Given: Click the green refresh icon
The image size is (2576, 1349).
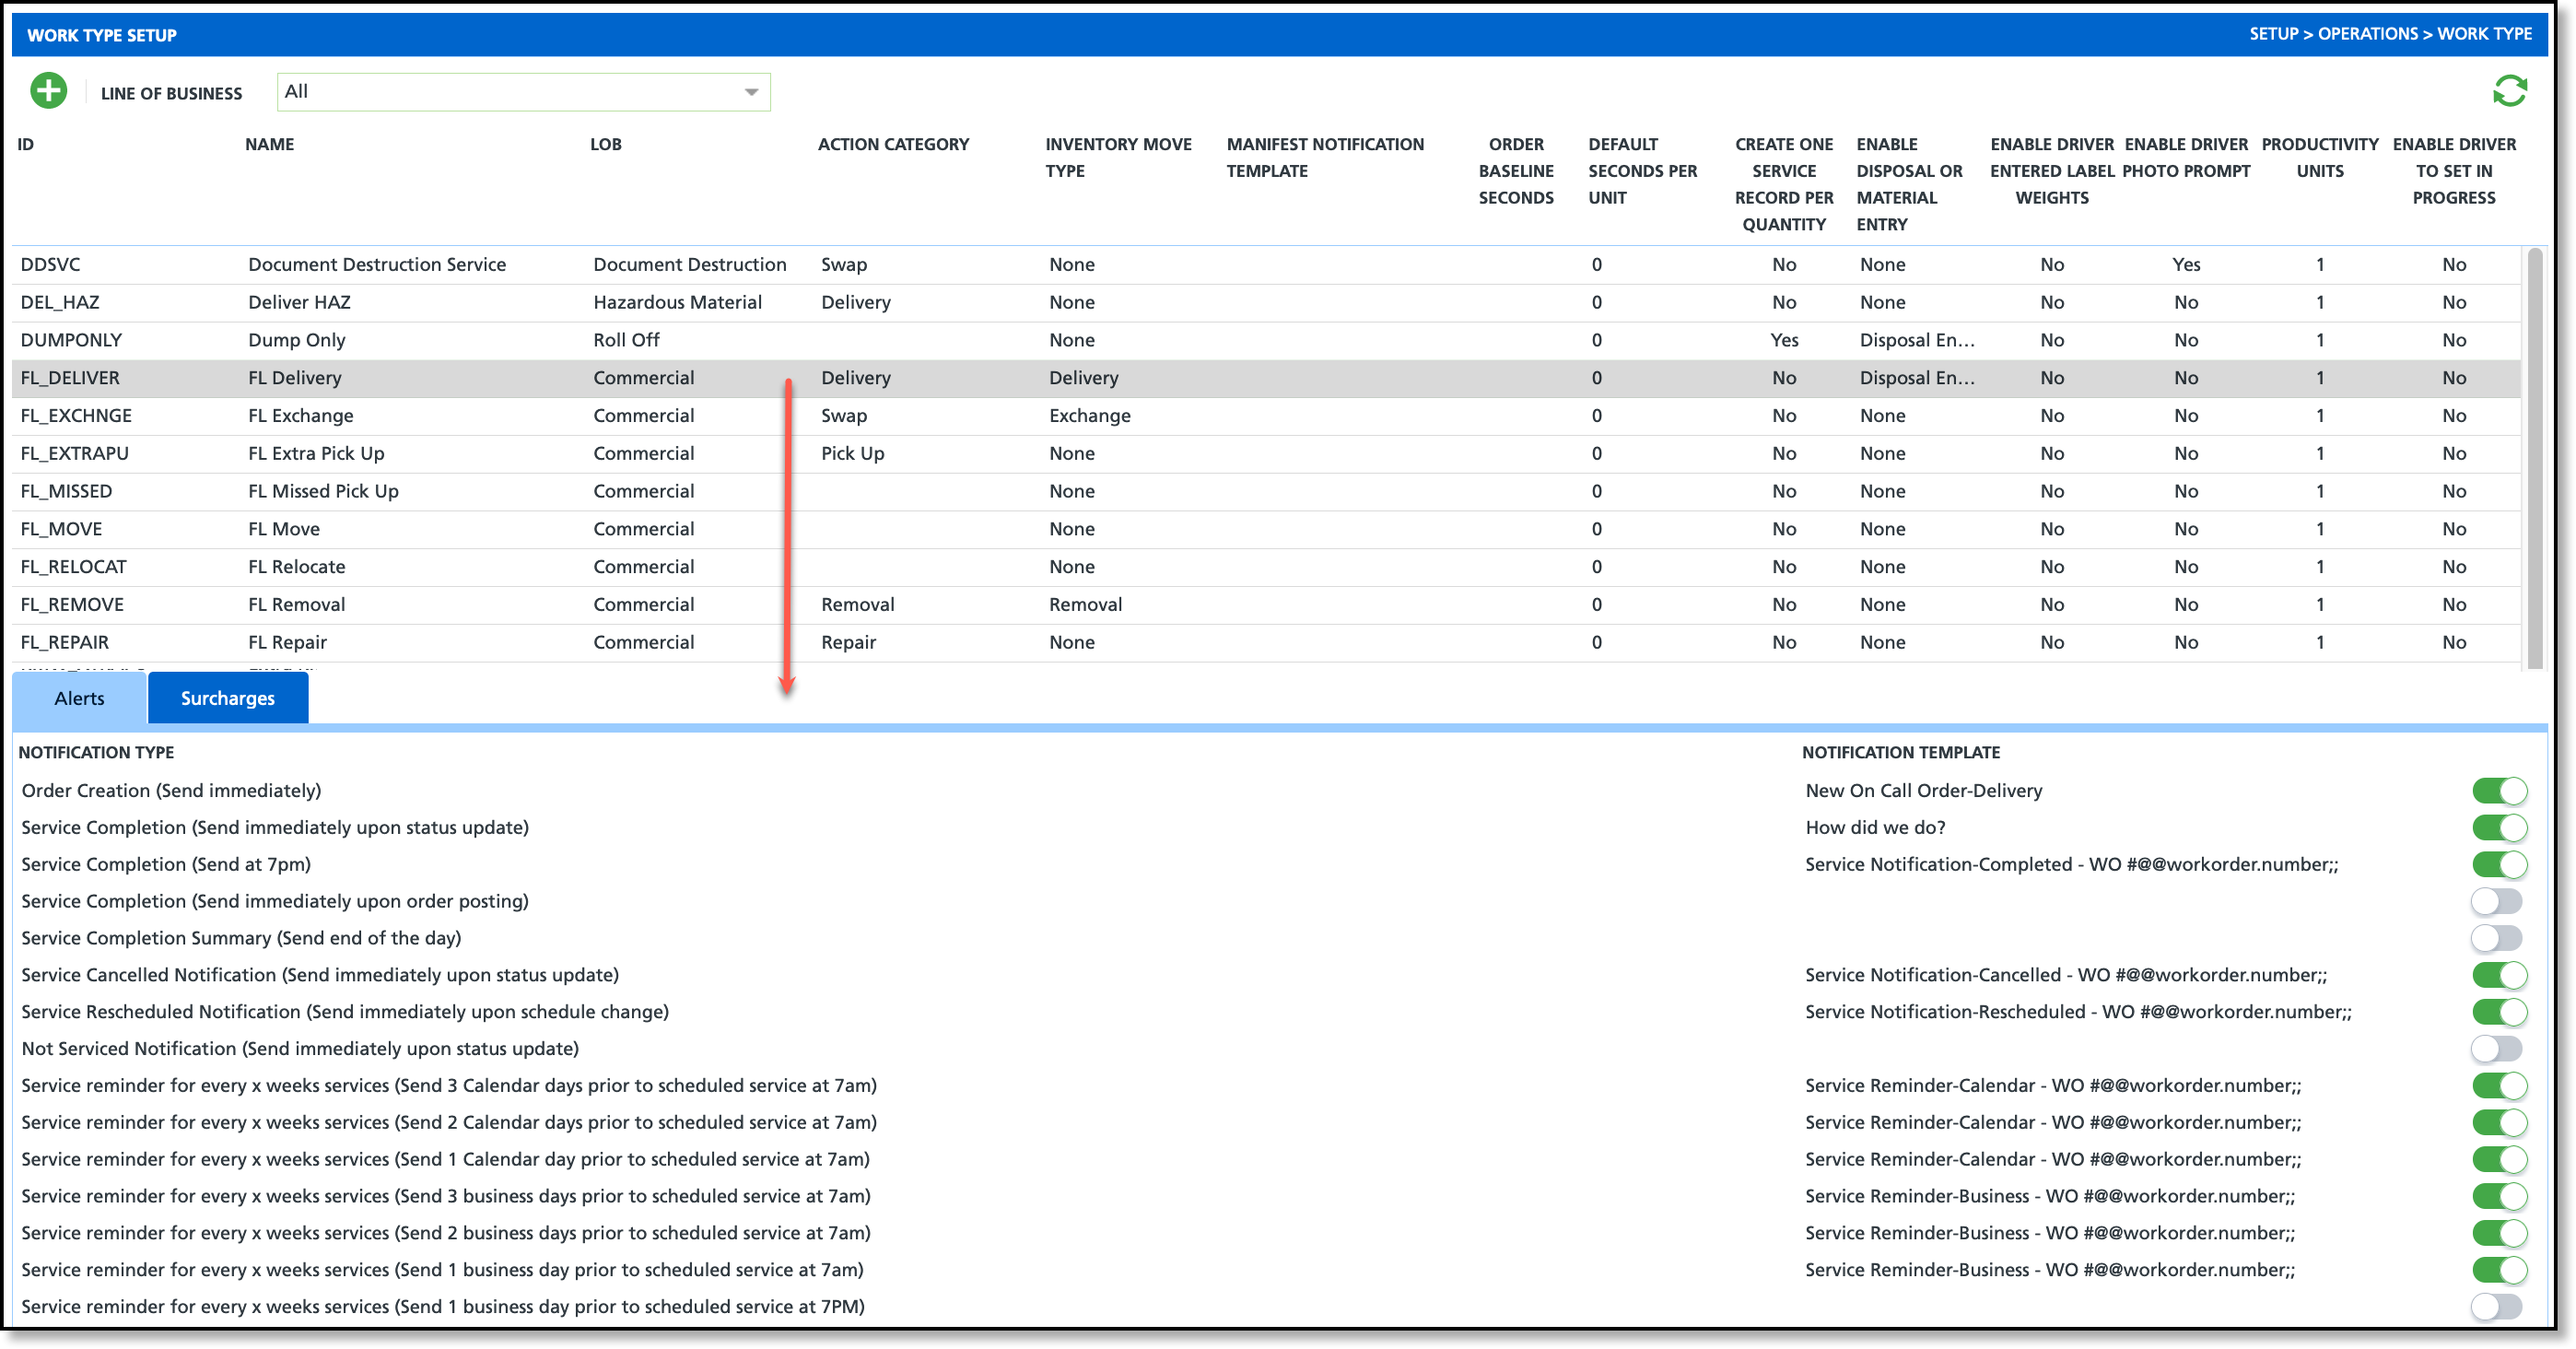Looking at the screenshot, I should tap(2509, 91).
